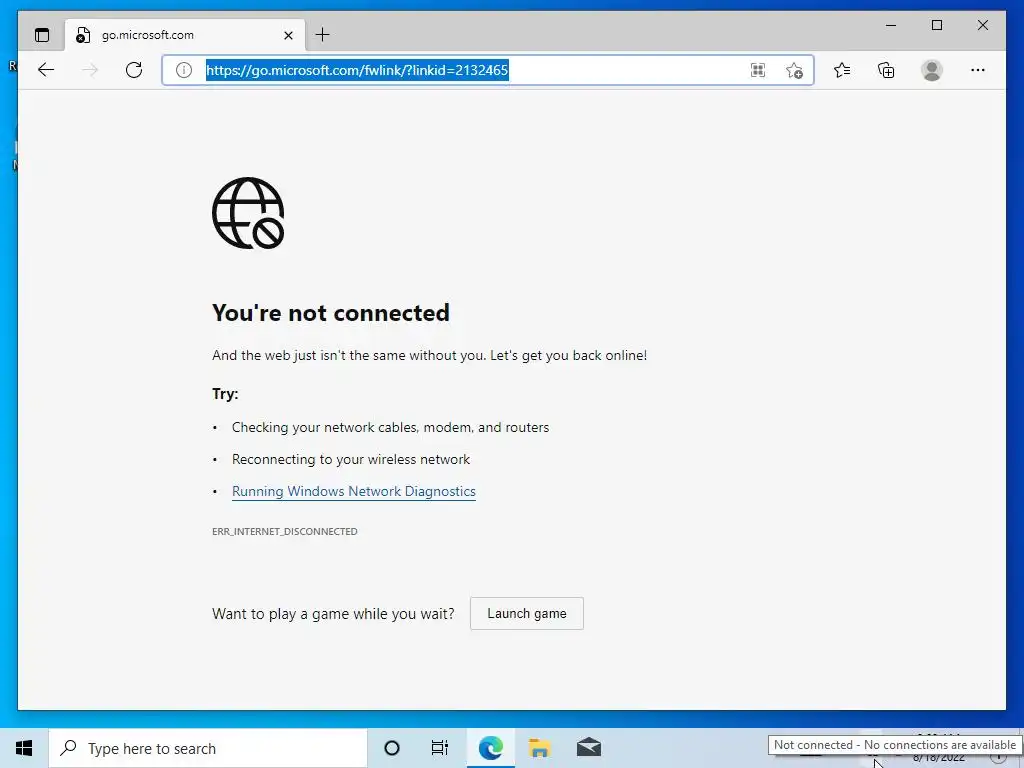Open Settings and more menu
This screenshot has width=1024, height=768.
[x=978, y=70]
